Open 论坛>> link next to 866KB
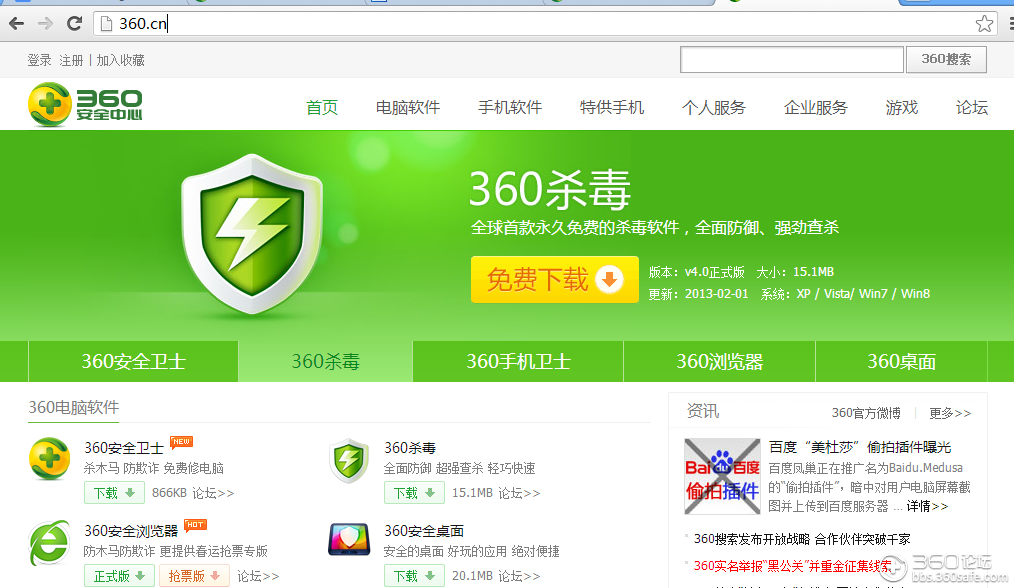 click(213, 493)
